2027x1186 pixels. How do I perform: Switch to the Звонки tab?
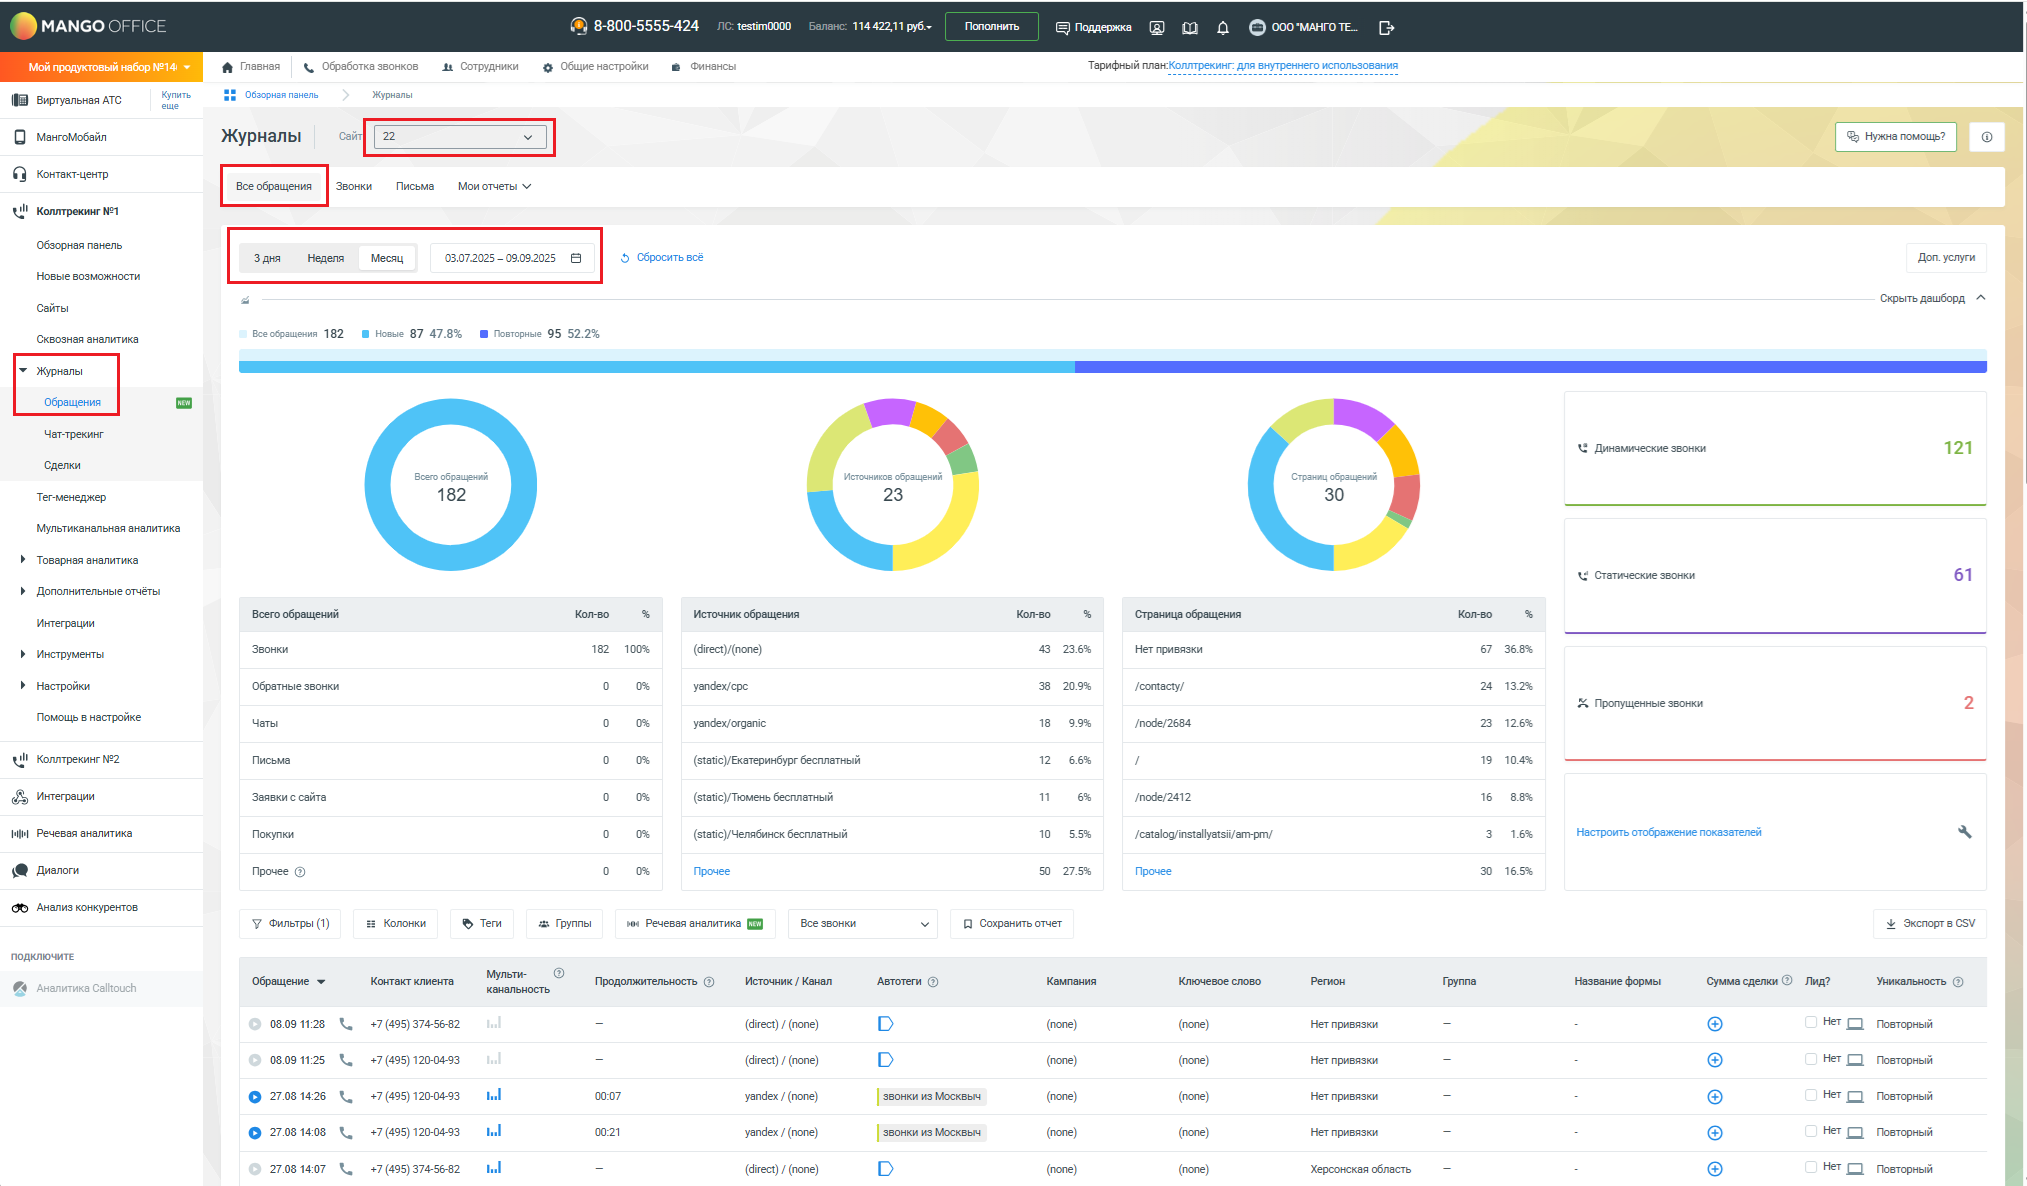354,187
